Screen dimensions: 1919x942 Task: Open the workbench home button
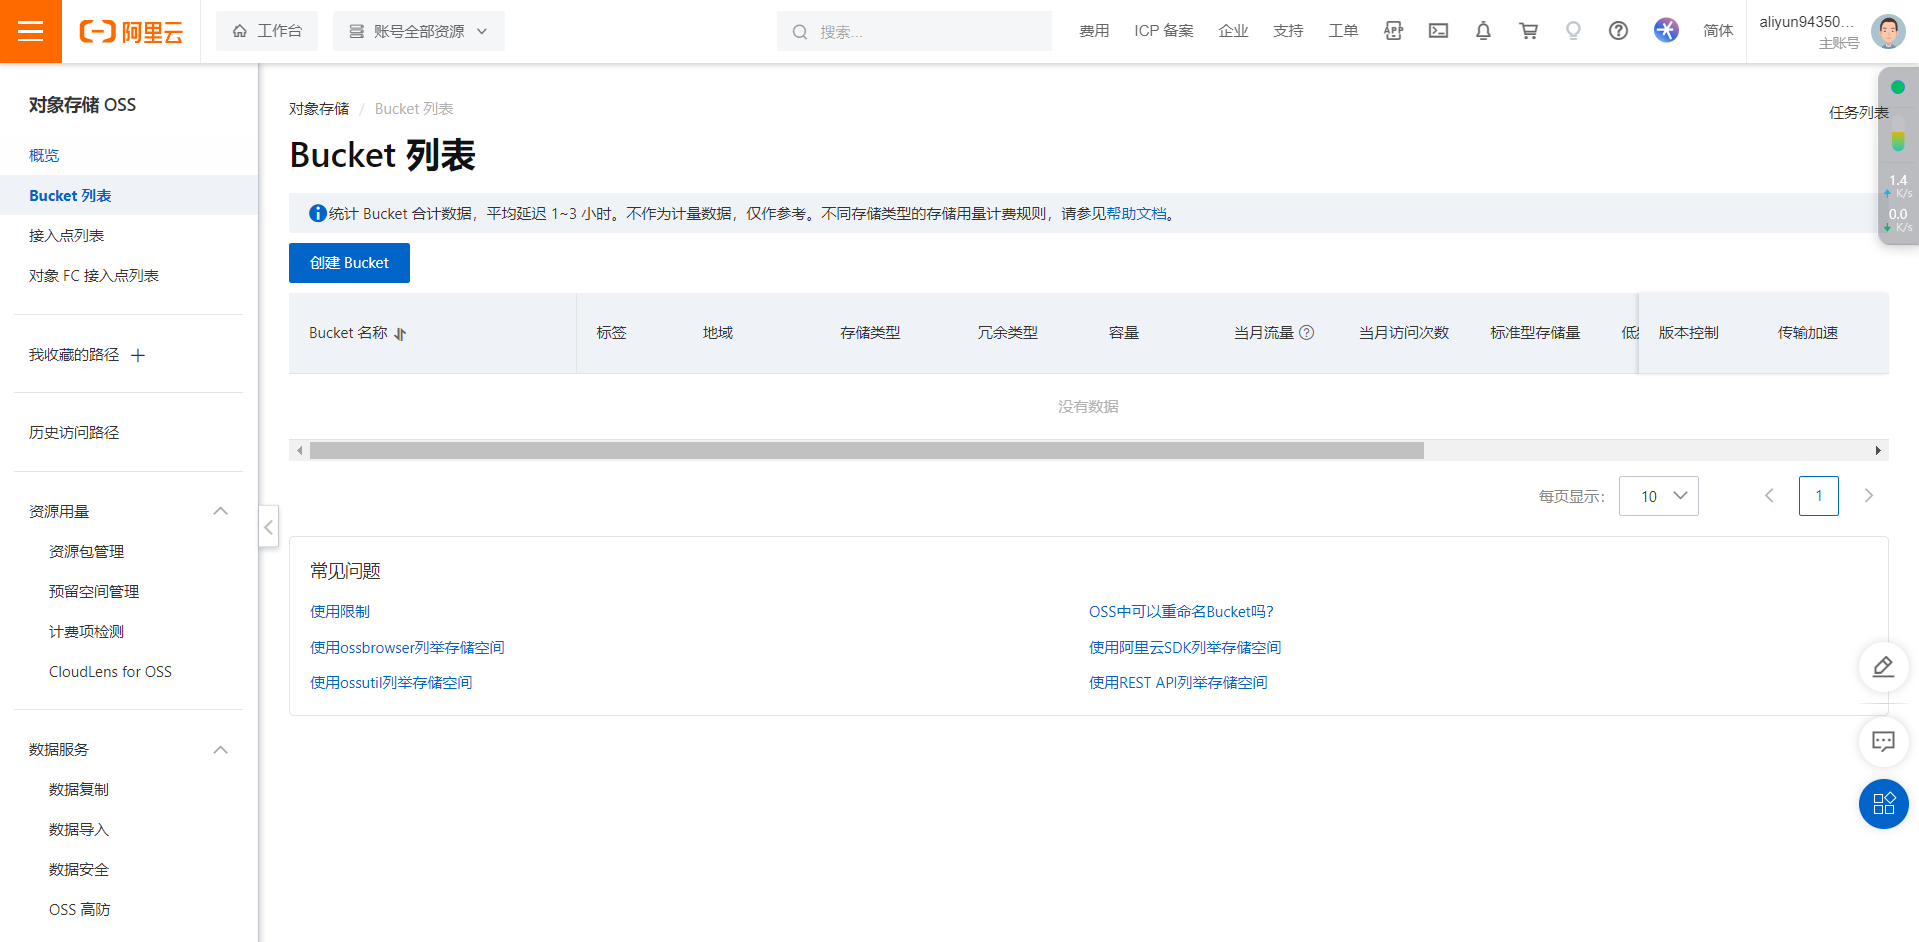[x=267, y=31]
